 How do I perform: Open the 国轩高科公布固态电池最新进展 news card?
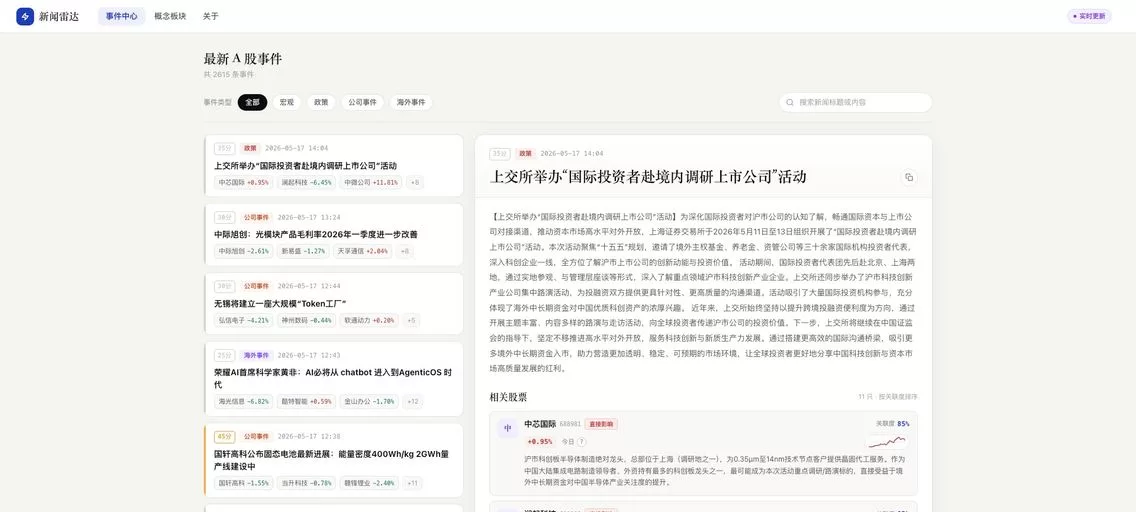click(334, 461)
